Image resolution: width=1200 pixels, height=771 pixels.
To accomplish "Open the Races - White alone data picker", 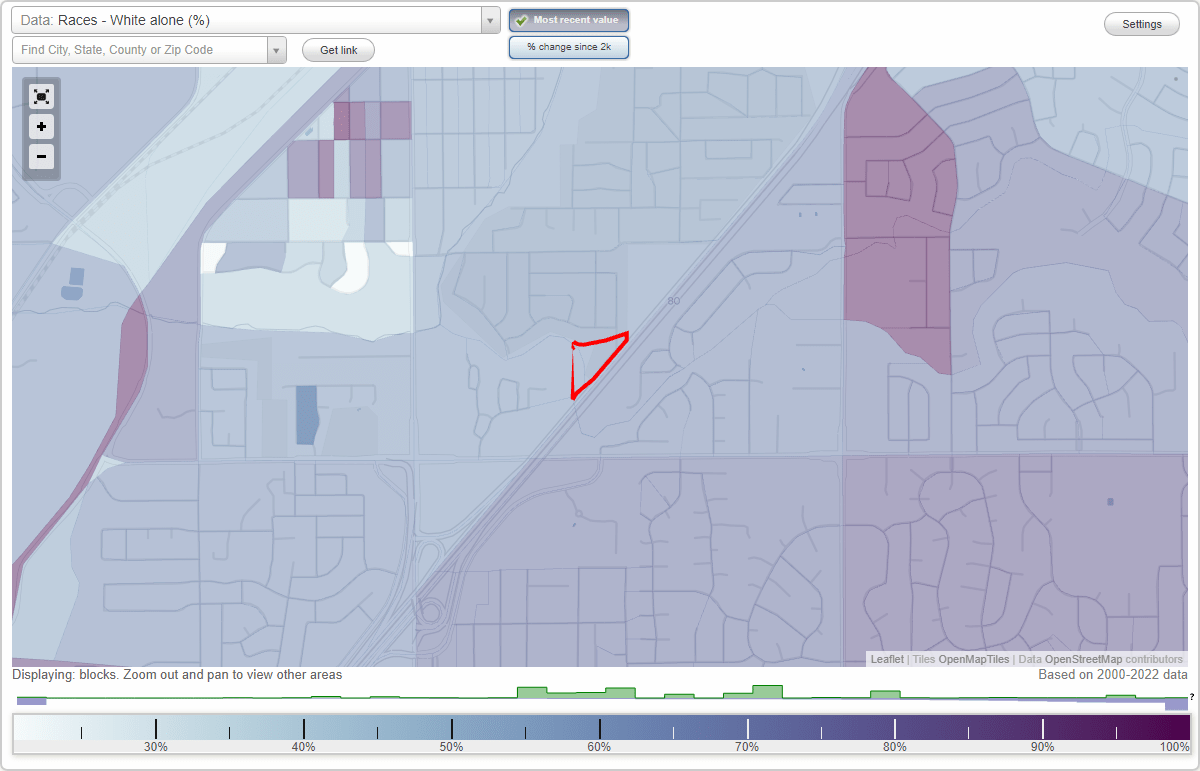I will click(x=250, y=20).
